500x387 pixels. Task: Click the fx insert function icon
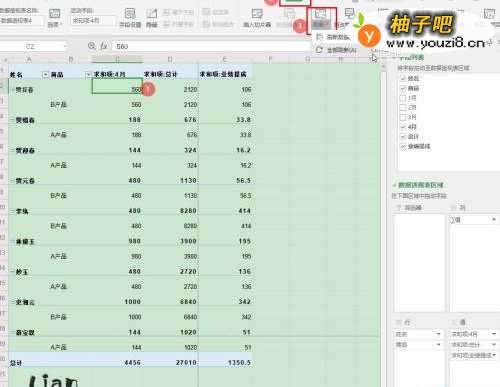point(104,46)
